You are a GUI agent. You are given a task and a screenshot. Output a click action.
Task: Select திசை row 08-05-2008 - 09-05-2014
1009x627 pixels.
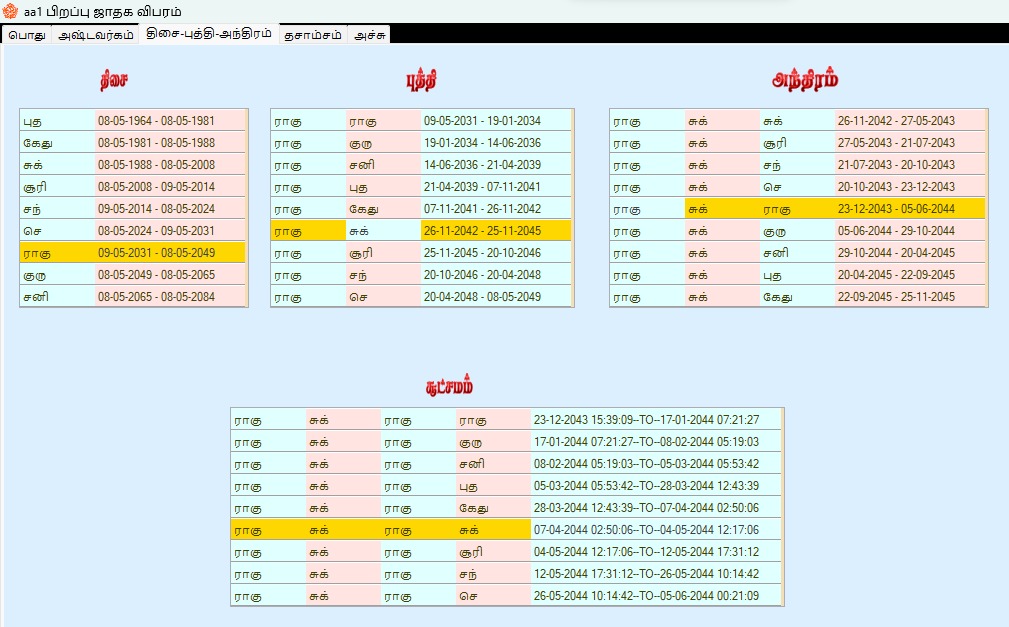133,187
